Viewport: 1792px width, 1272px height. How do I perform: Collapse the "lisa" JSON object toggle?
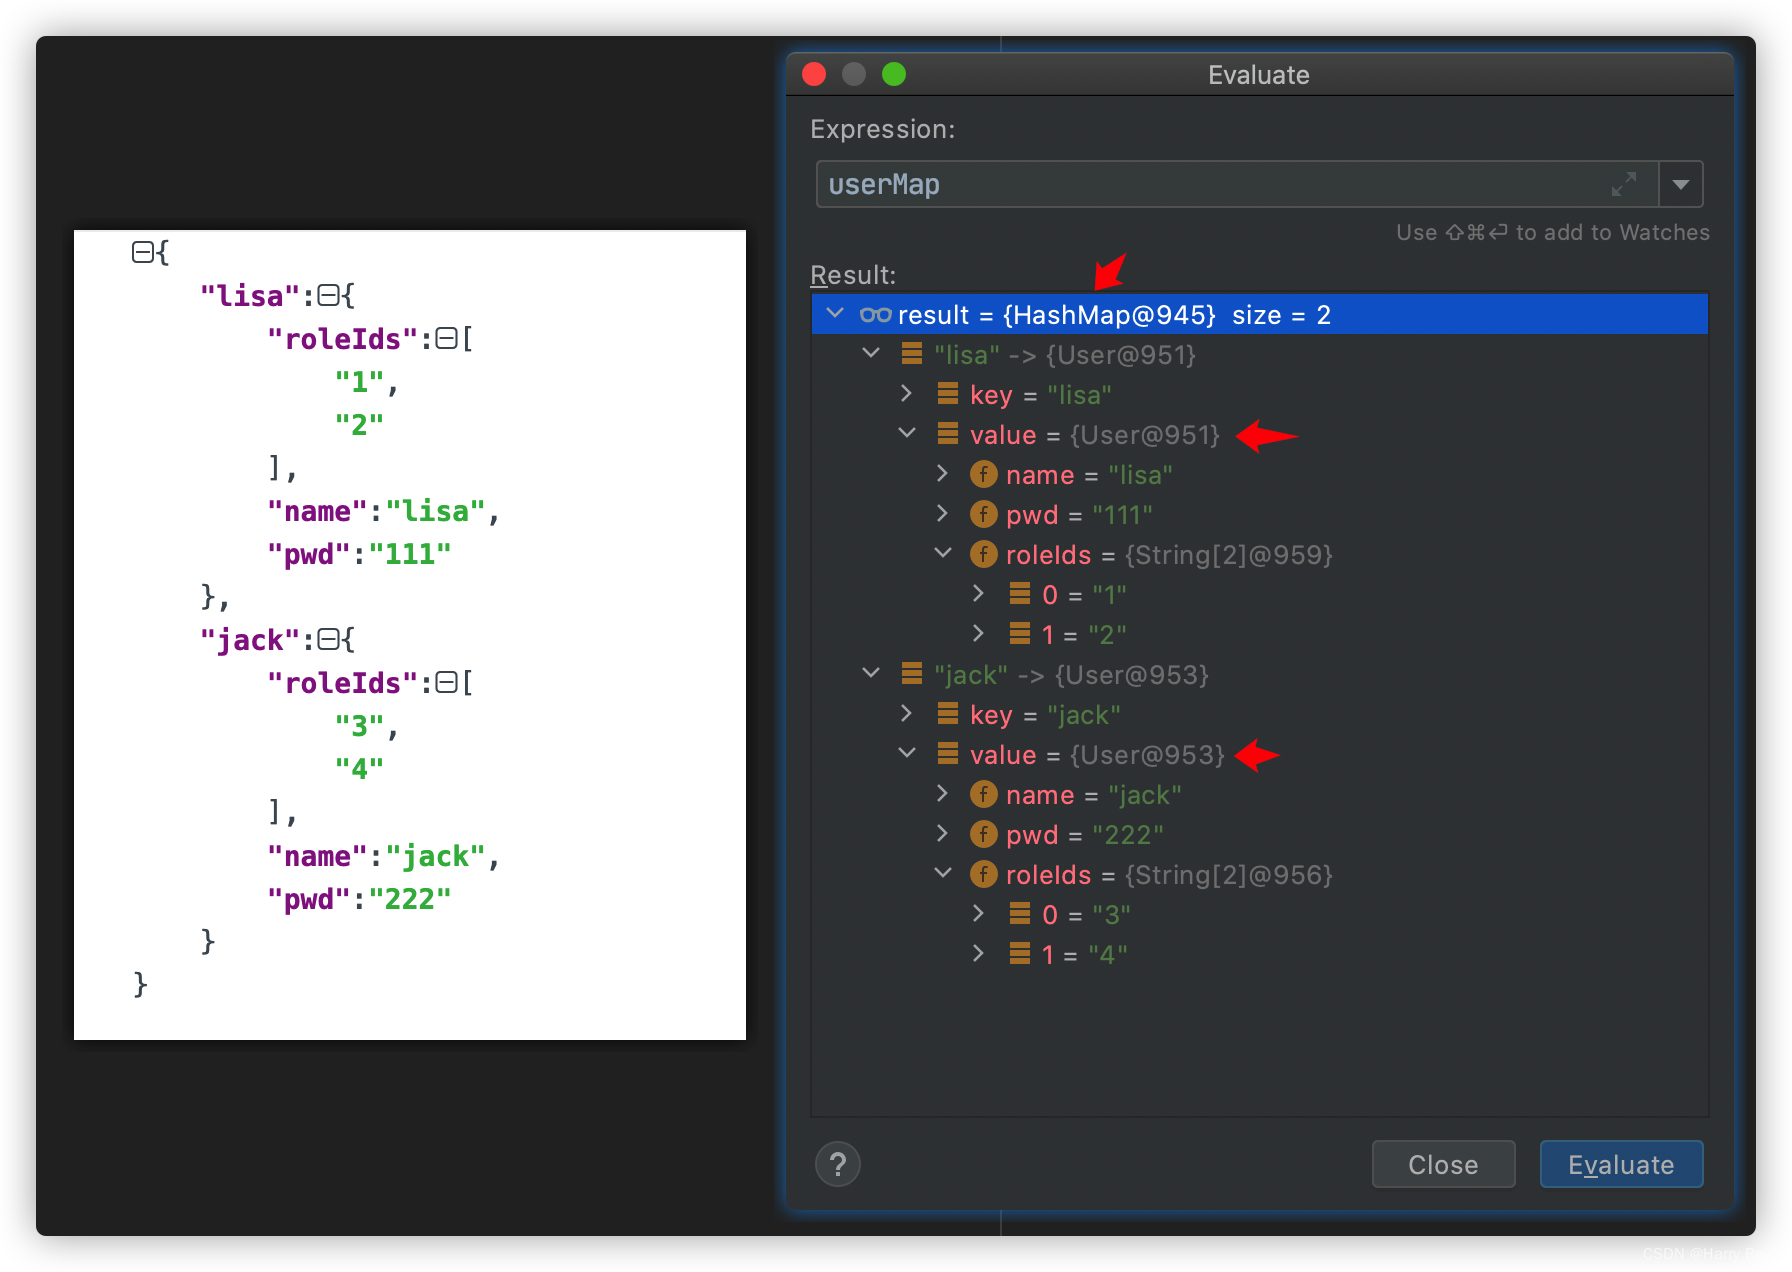[329, 295]
